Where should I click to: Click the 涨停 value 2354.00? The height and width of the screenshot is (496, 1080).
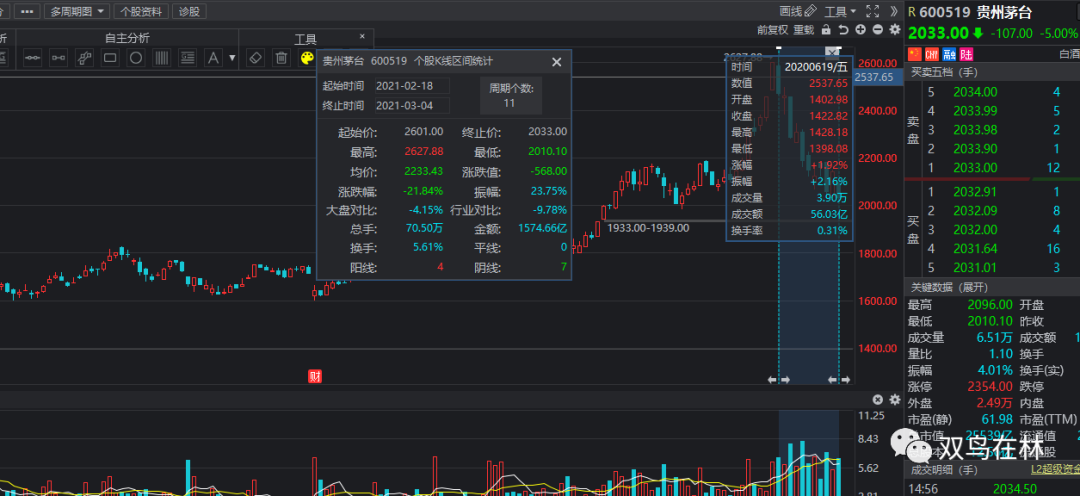[x=991, y=386]
